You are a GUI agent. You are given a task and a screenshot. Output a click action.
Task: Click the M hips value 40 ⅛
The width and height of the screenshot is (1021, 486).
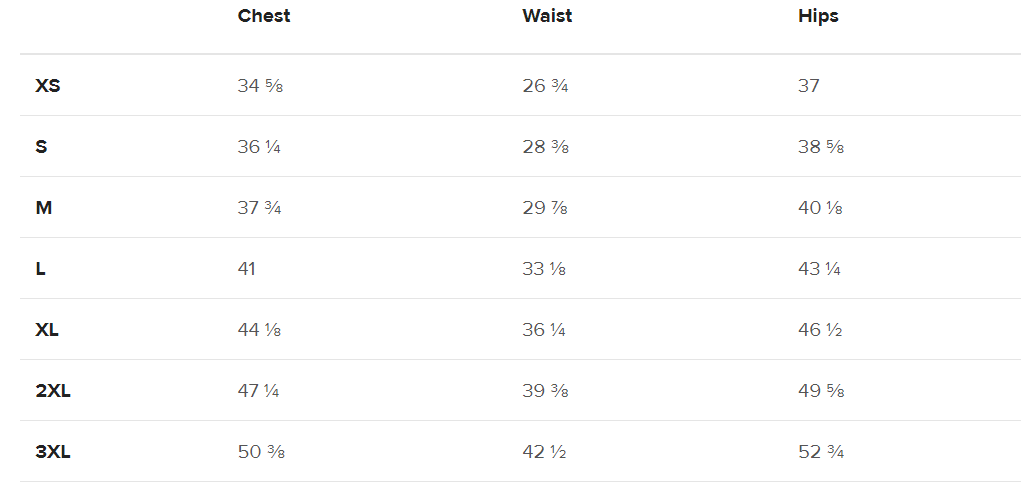pyautogui.click(x=820, y=208)
